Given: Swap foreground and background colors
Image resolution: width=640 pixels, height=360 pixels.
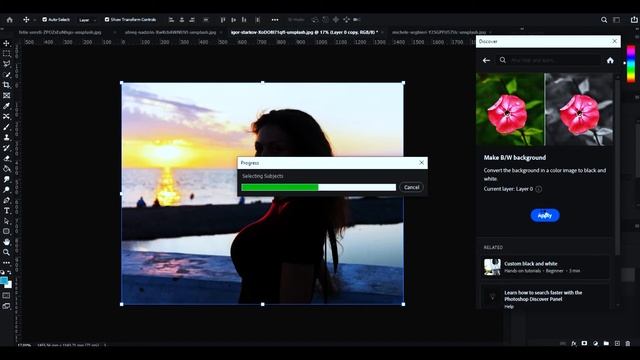Looking at the screenshot, I should pyautogui.click(x=9, y=273).
